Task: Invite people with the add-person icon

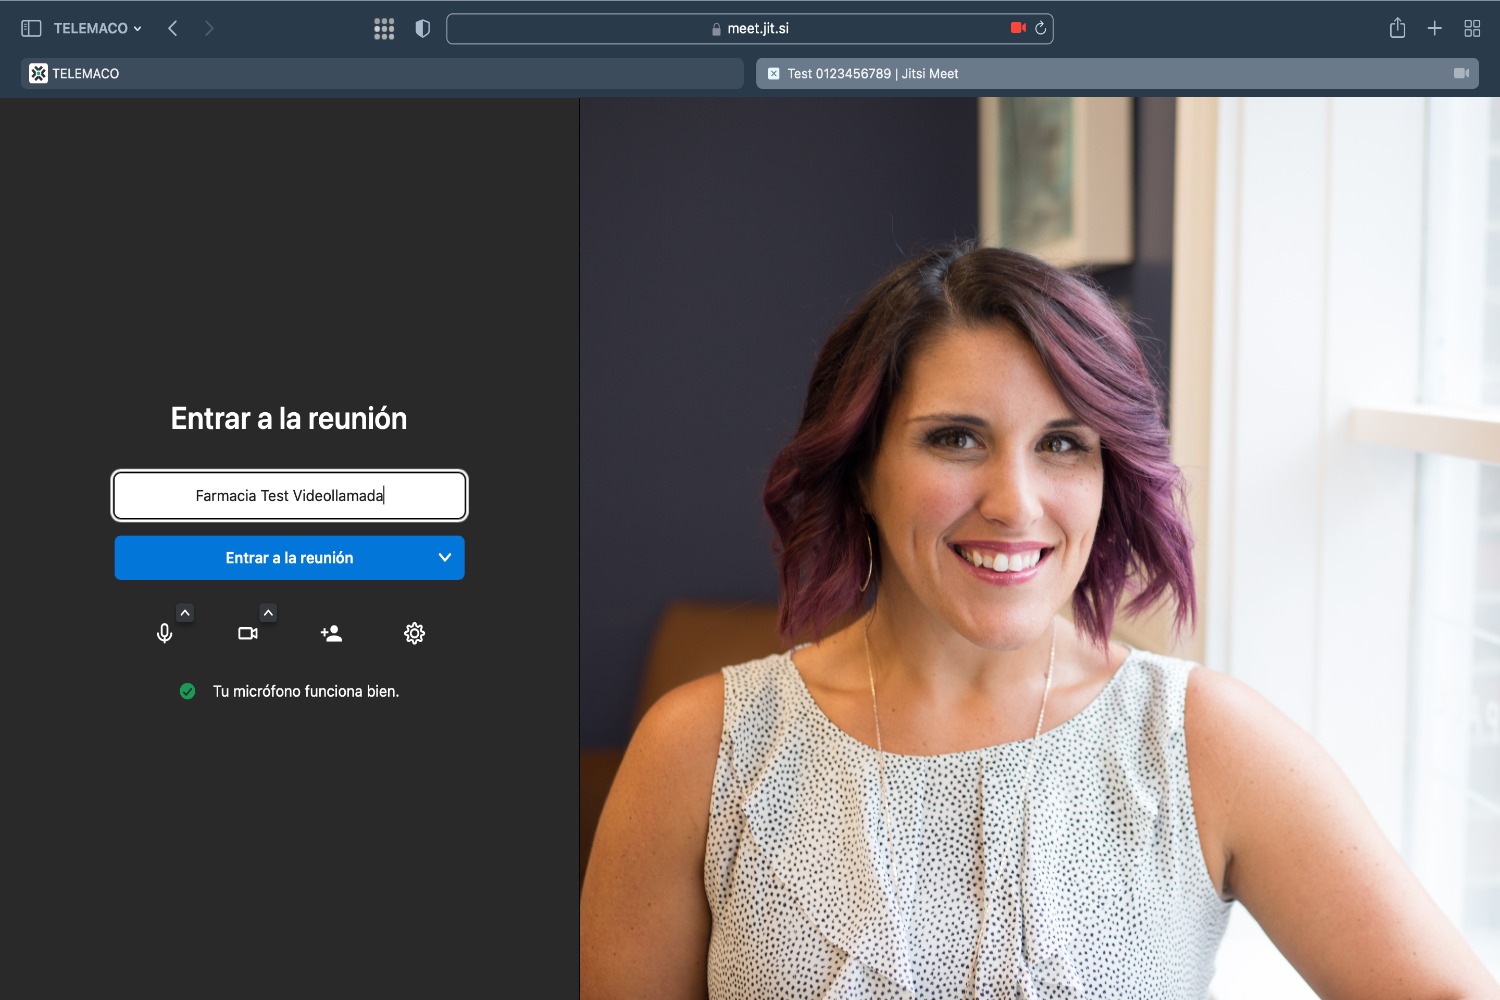Action: [331, 633]
